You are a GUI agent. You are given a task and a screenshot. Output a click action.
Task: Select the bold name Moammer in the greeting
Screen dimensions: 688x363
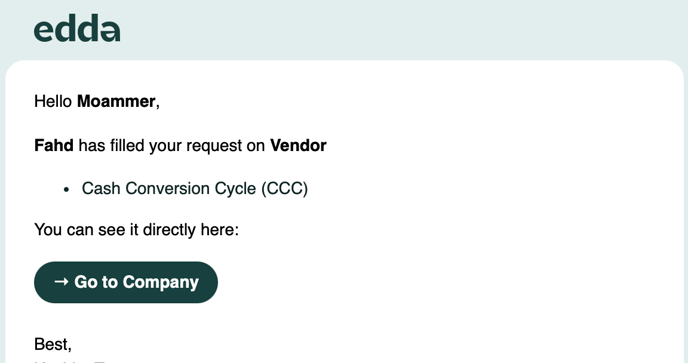pos(116,101)
